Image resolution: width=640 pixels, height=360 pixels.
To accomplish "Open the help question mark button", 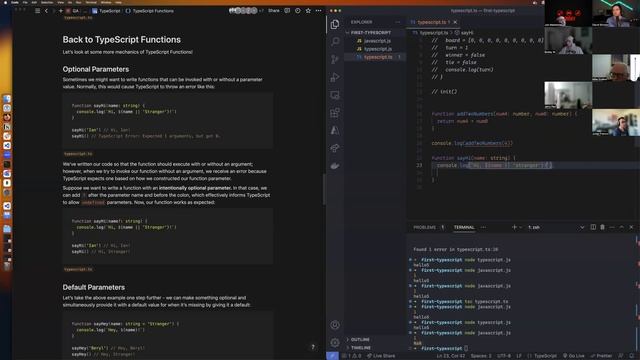I will click(x=313, y=347).
